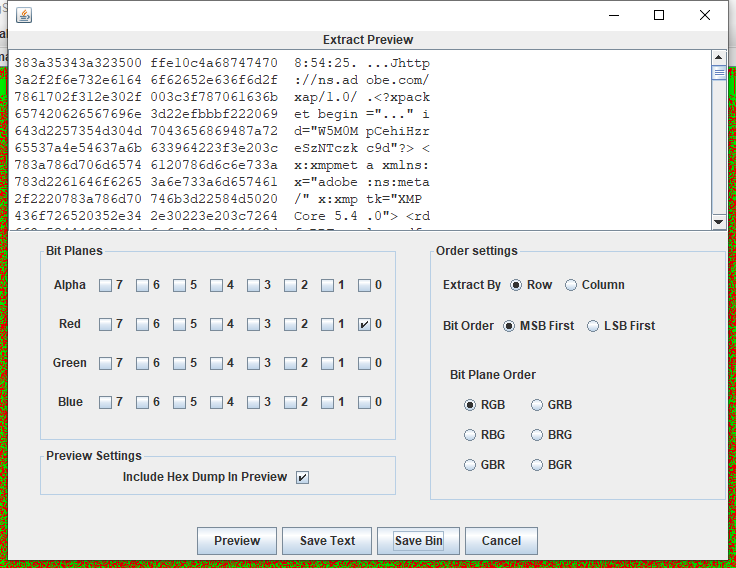Click the Preview button

click(237, 541)
